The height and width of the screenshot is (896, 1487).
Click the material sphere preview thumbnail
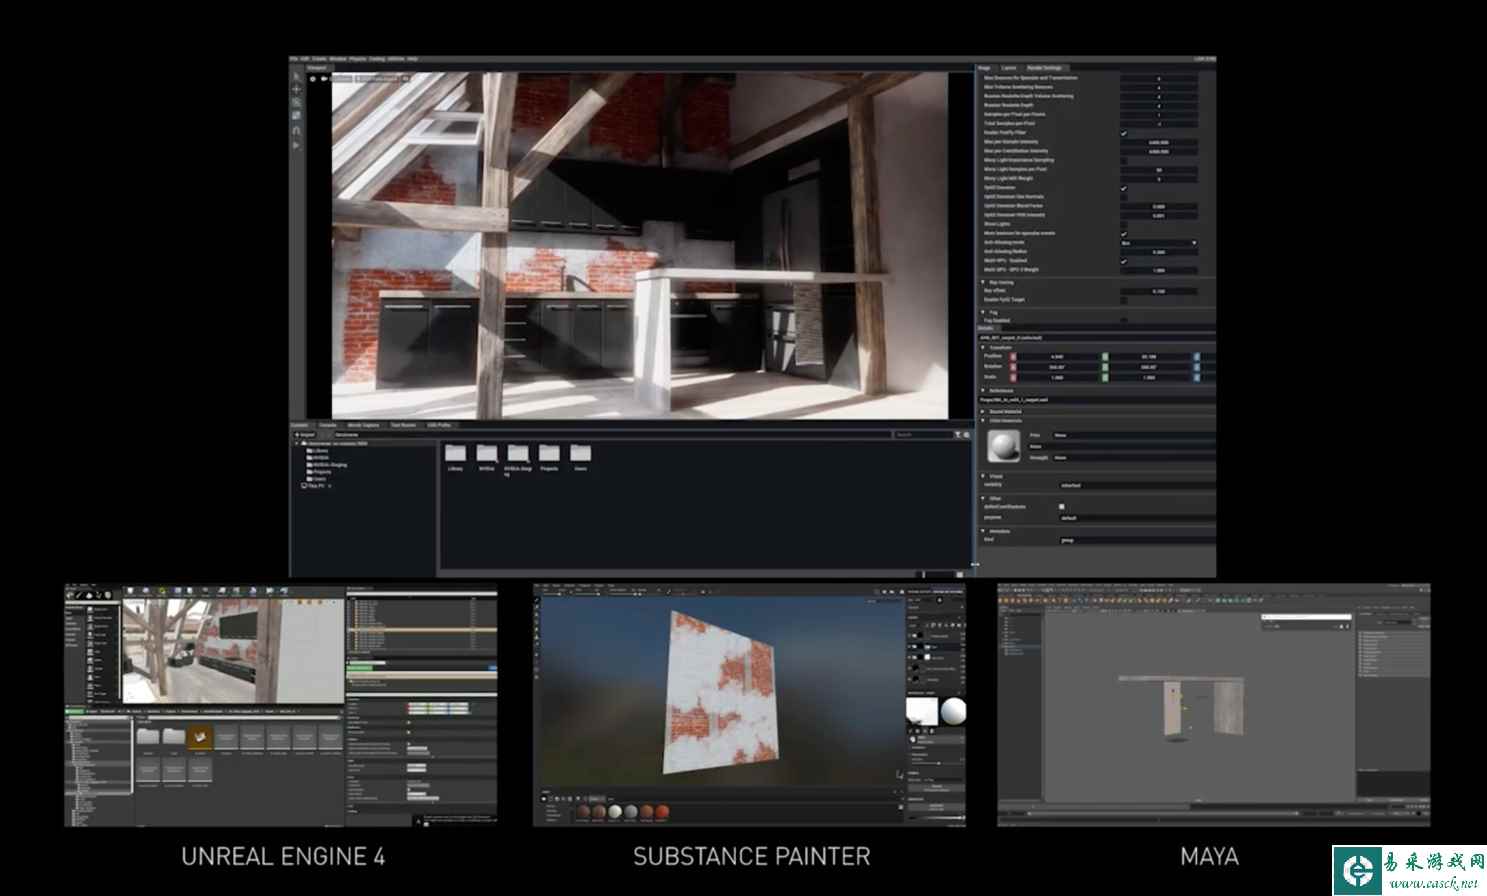(1003, 447)
